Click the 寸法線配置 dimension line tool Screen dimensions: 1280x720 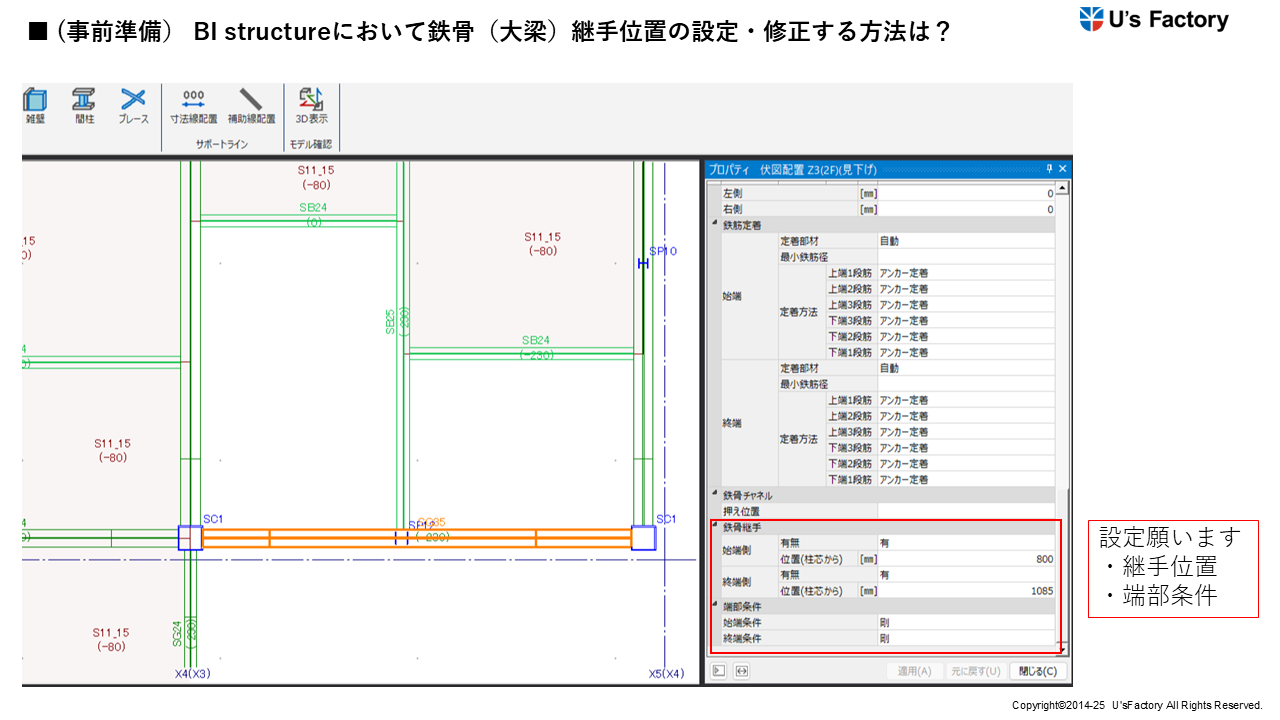[x=194, y=105]
